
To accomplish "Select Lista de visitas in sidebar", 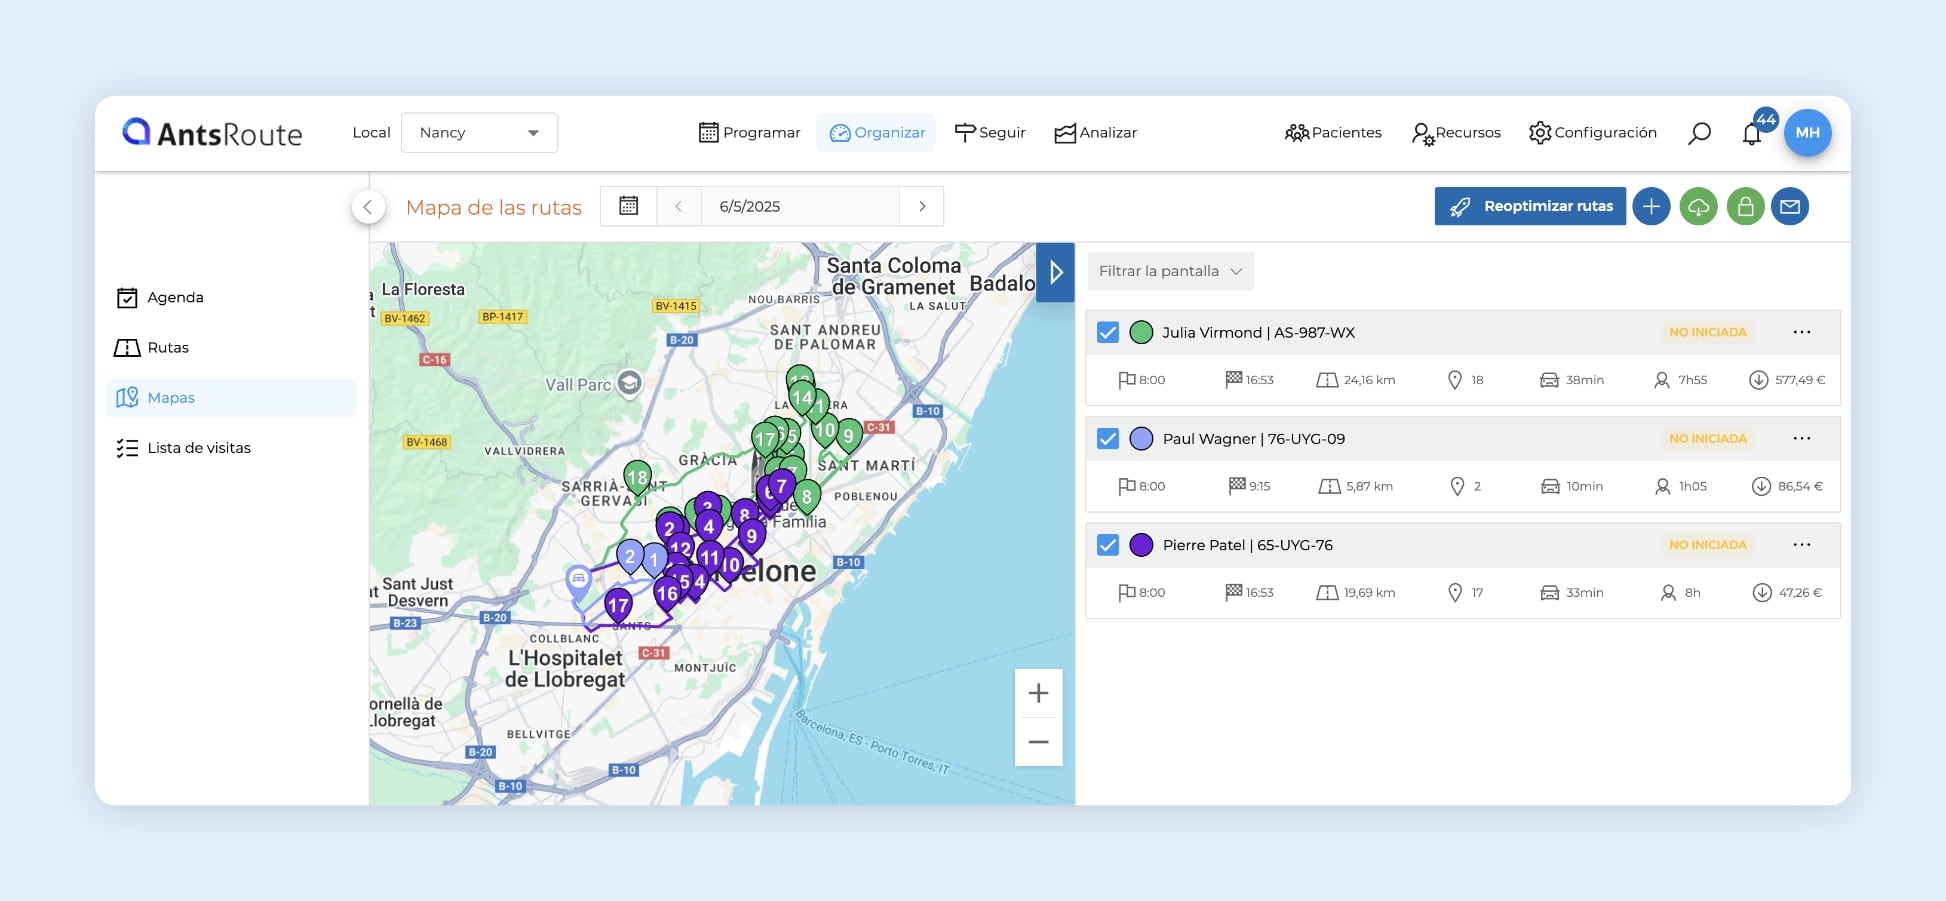I will 198,448.
